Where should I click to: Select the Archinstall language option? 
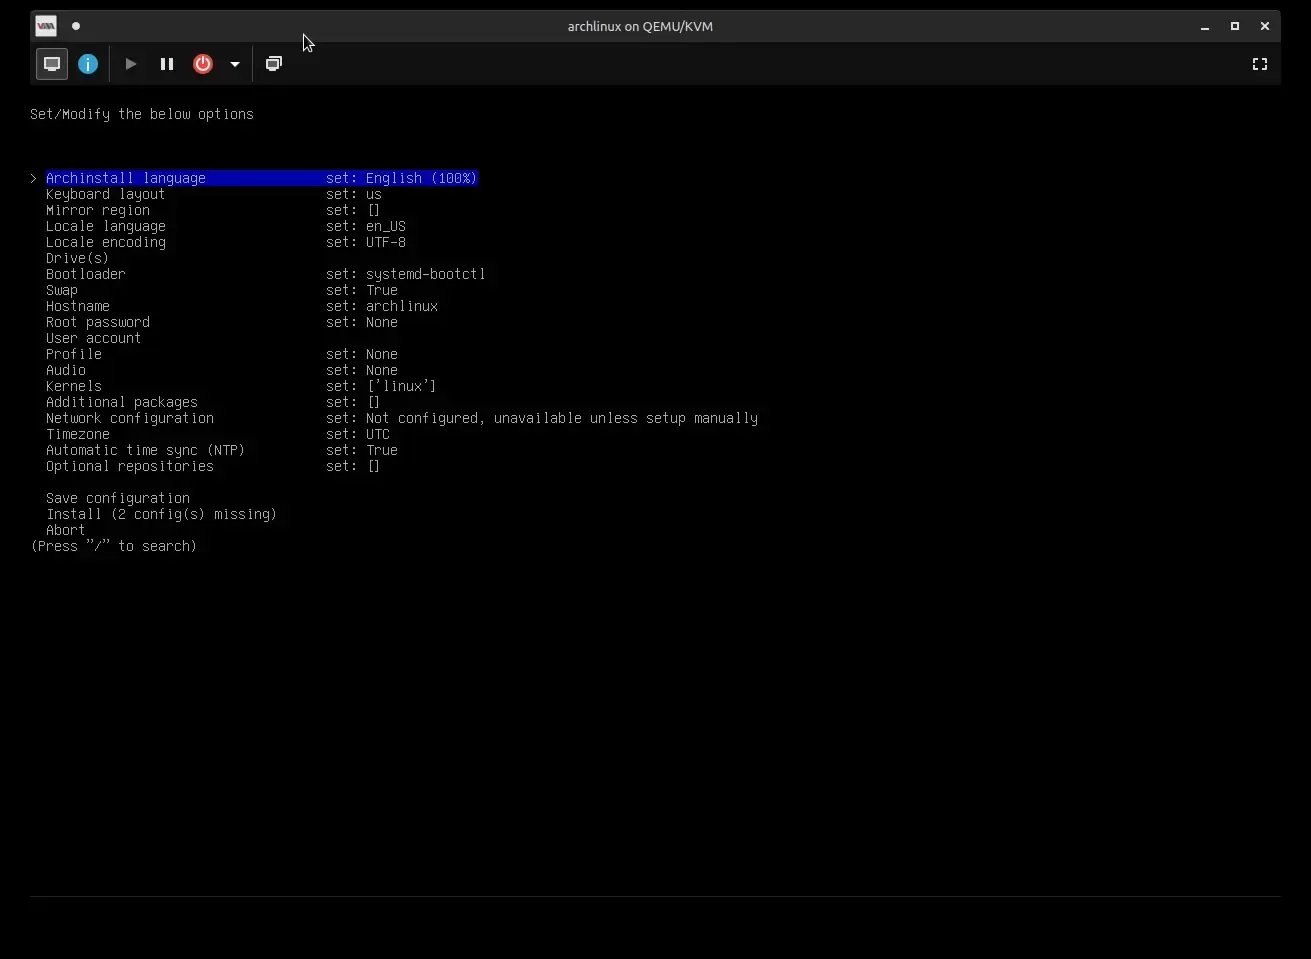(x=126, y=178)
